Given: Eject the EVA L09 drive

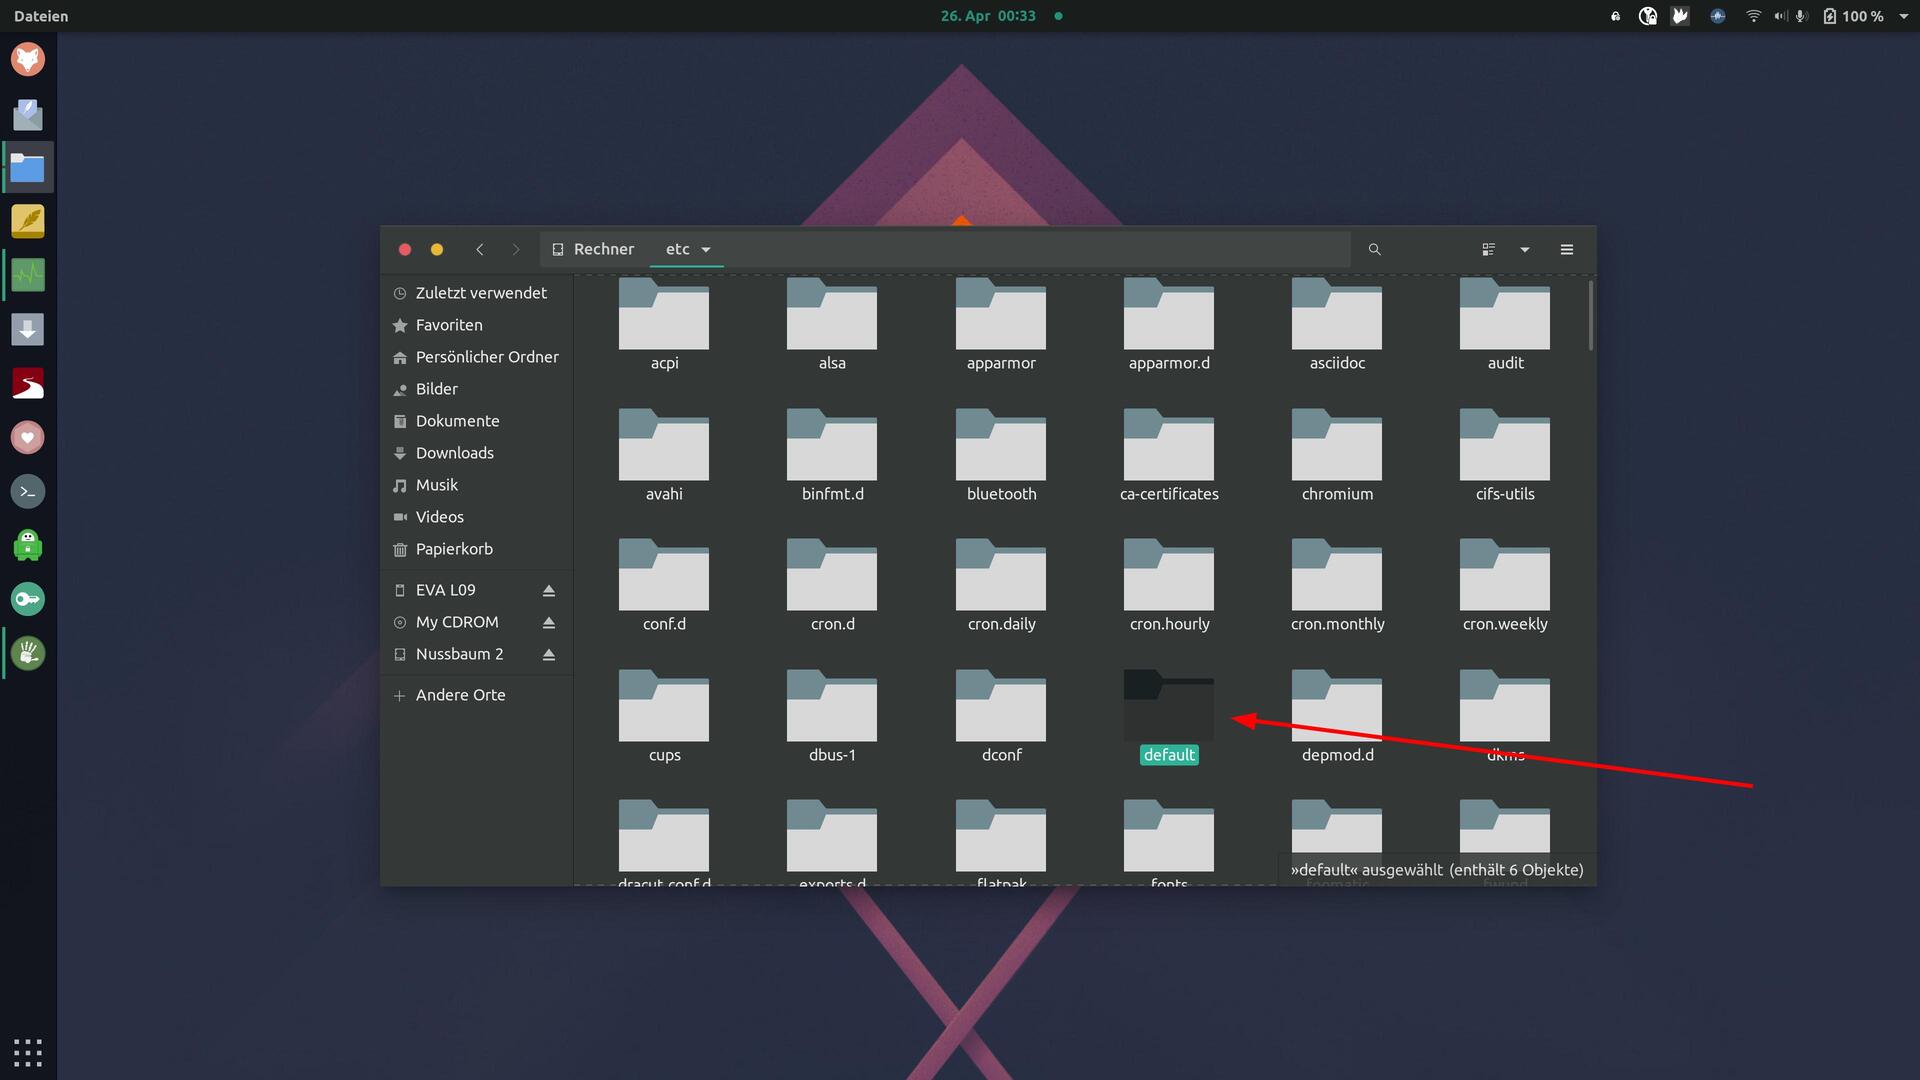Looking at the screenshot, I should [549, 591].
